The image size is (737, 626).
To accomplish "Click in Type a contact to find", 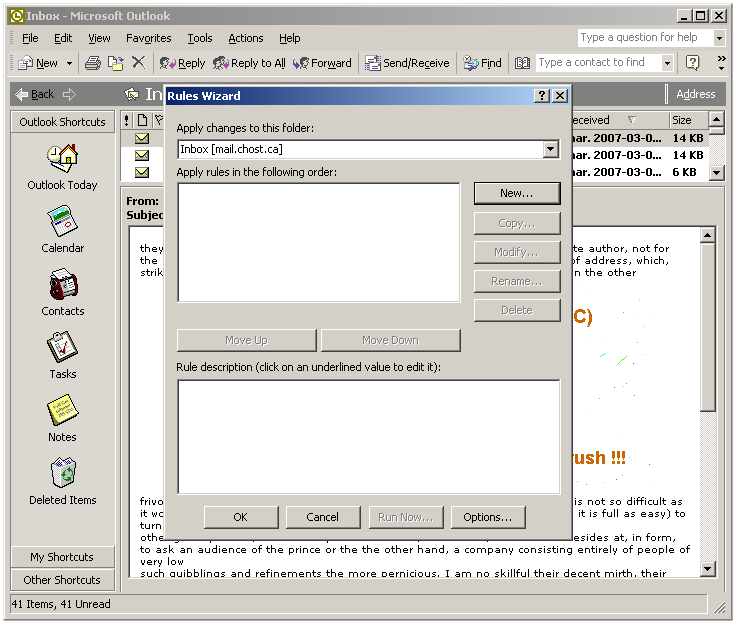I will [598, 63].
